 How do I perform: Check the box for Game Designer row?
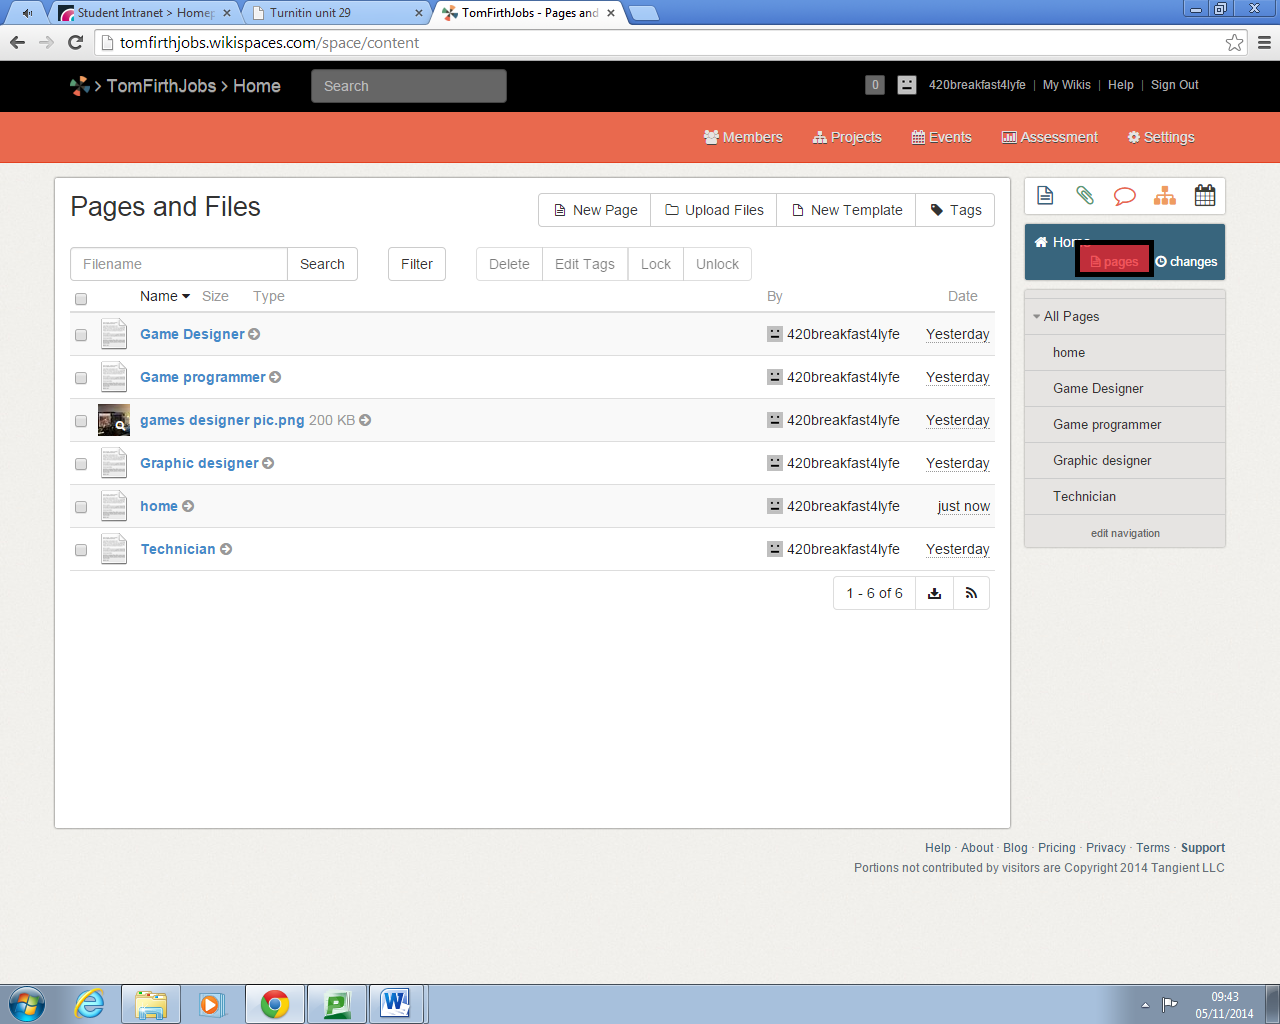click(x=81, y=335)
